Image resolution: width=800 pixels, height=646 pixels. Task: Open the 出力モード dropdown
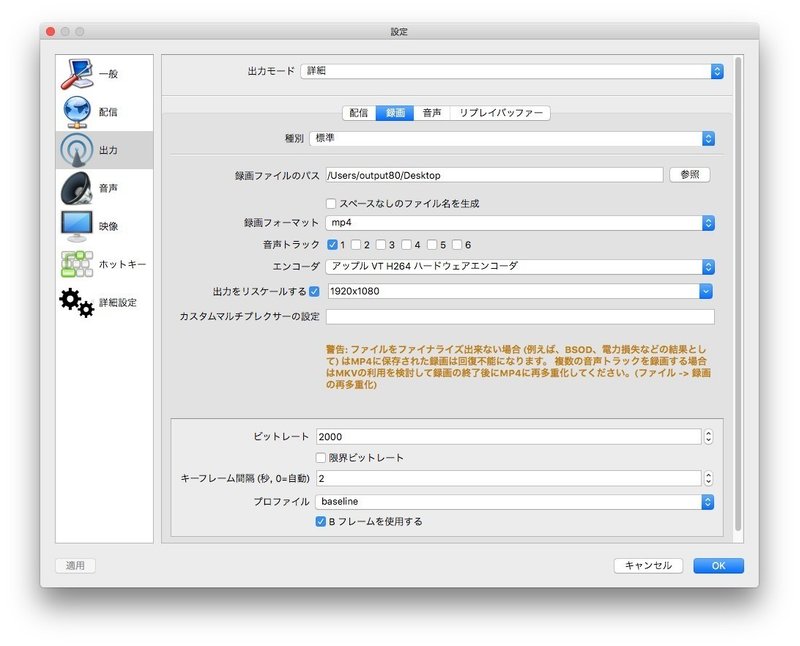[512, 71]
